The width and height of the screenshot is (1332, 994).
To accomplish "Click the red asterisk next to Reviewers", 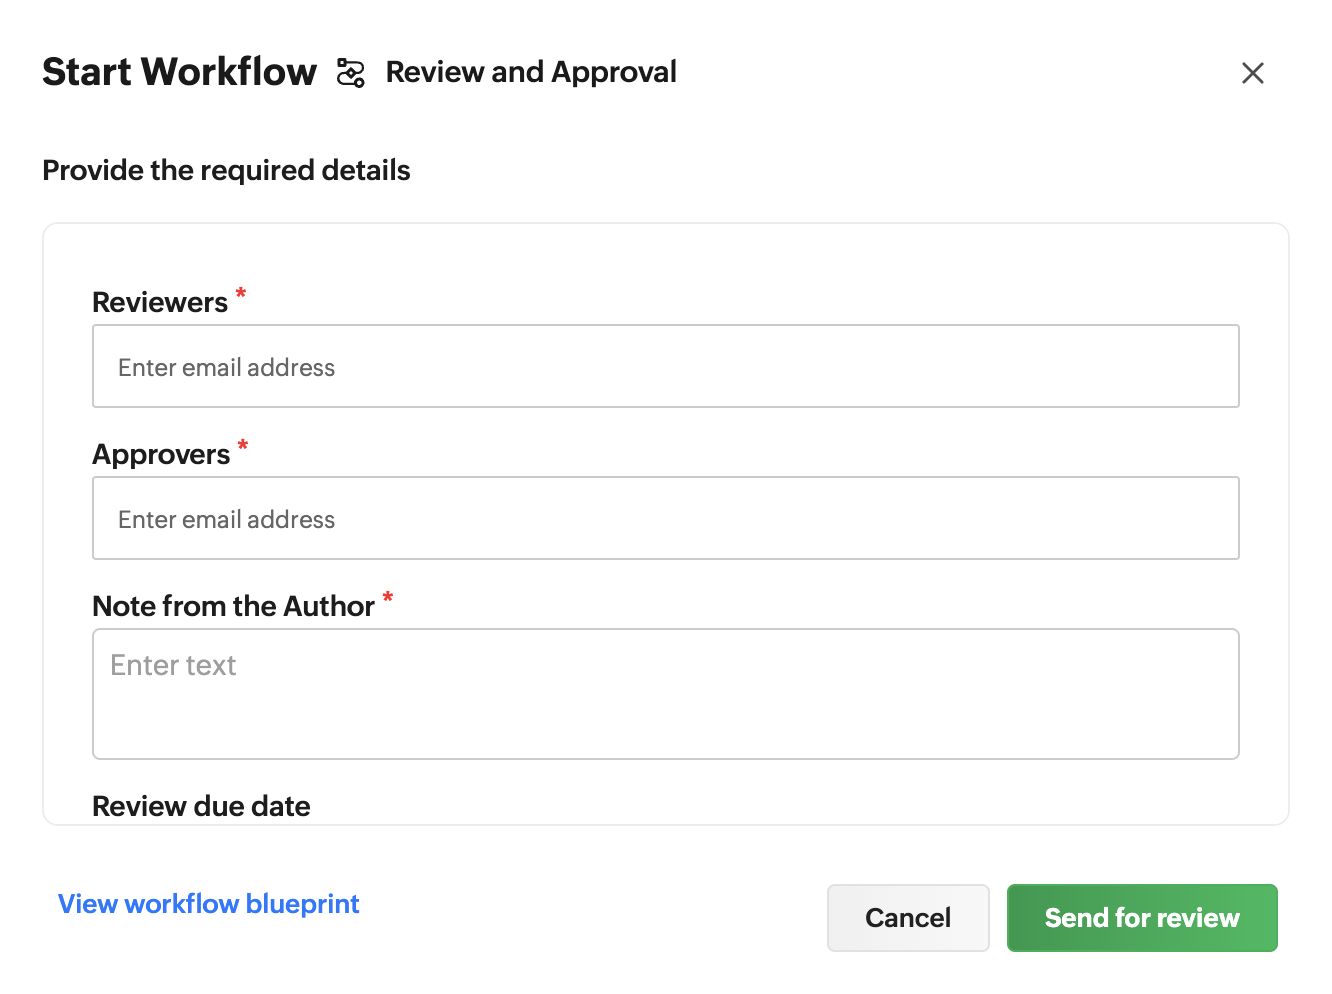I will (x=240, y=293).
